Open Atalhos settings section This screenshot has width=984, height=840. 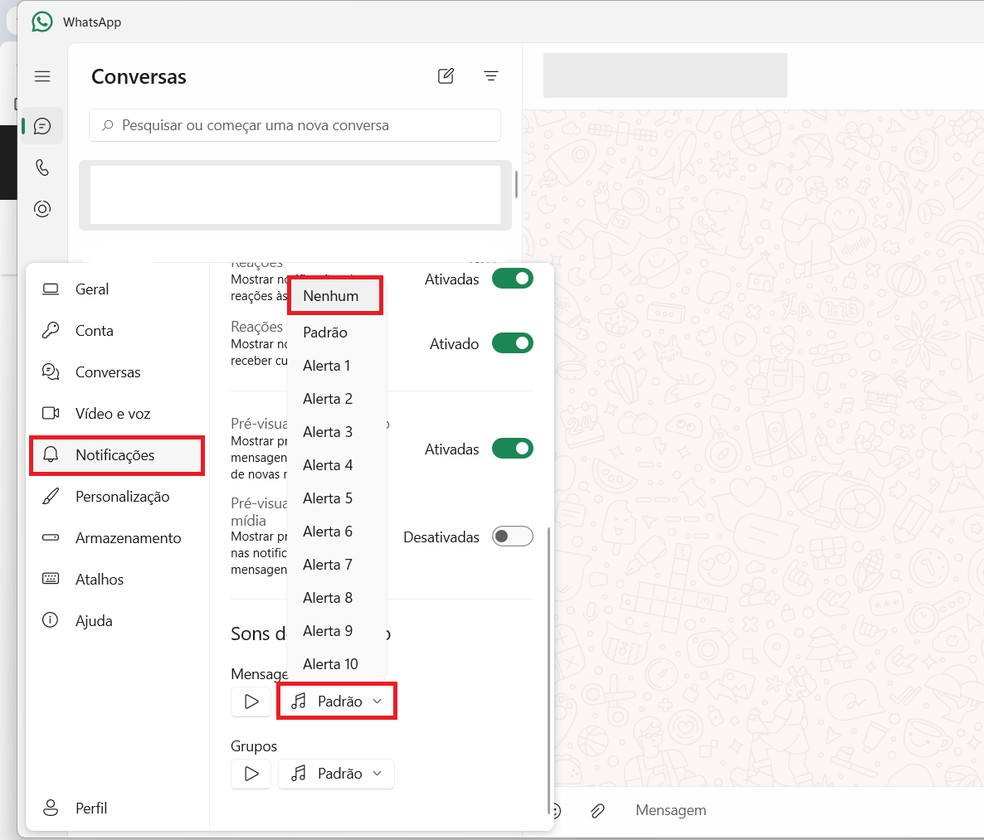(x=116, y=579)
